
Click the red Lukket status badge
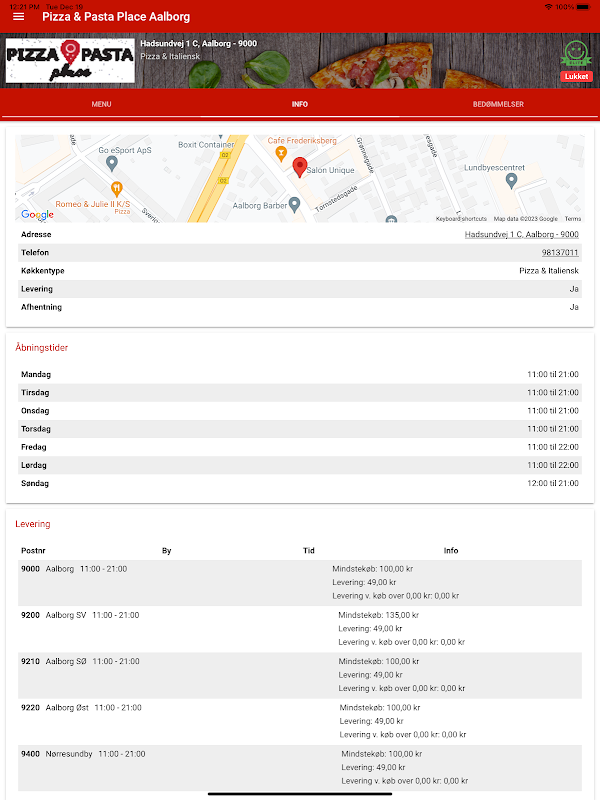[576, 76]
